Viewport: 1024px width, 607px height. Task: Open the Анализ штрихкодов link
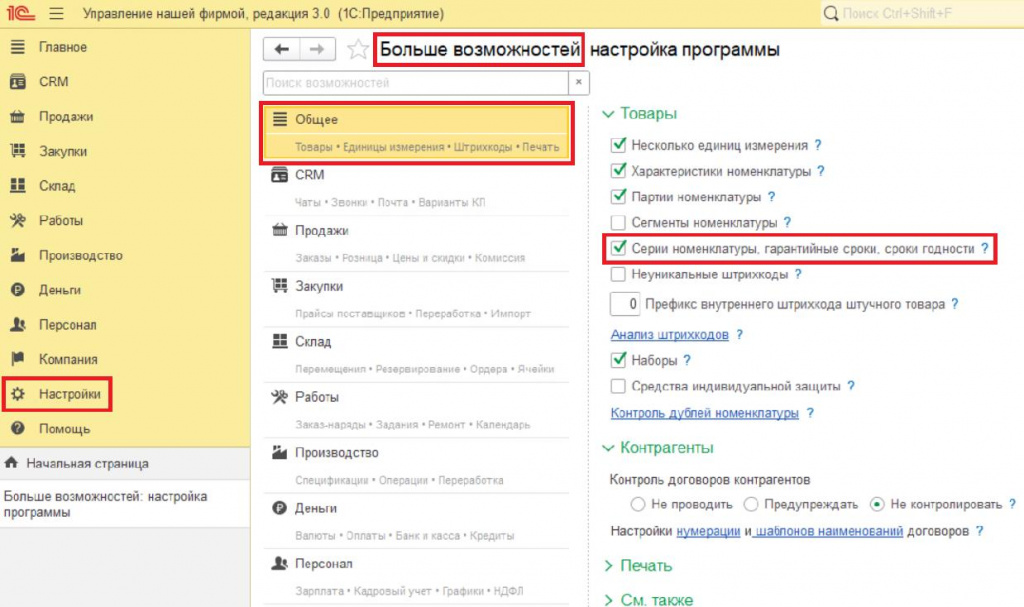pyautogui.click(x=669, y=335)
